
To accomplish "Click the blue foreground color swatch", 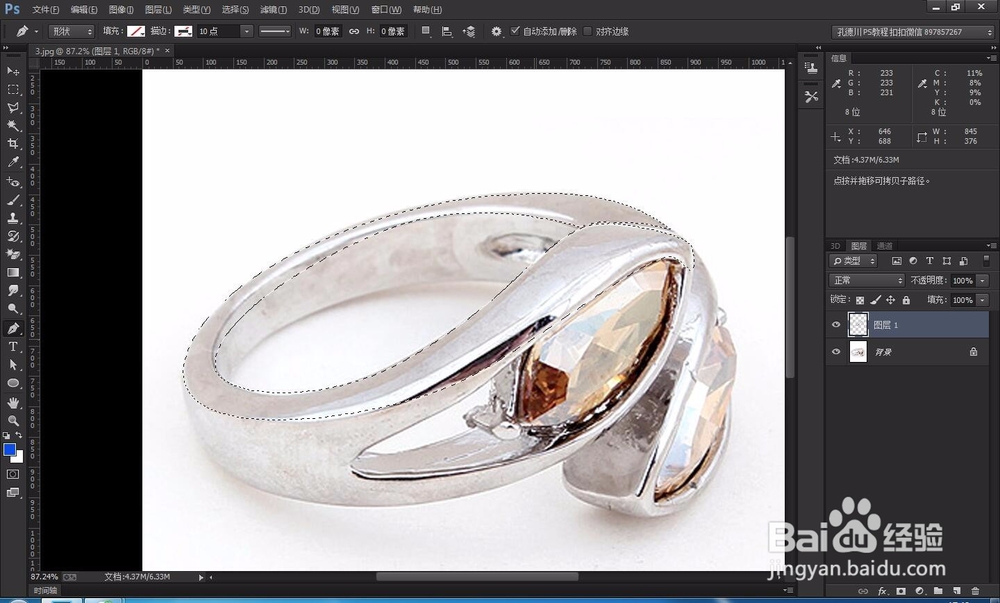I will (12, 451).
